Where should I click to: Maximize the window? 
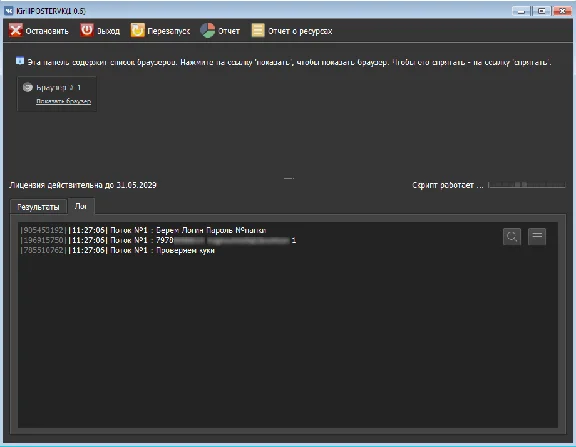click(x=541, y=11)
